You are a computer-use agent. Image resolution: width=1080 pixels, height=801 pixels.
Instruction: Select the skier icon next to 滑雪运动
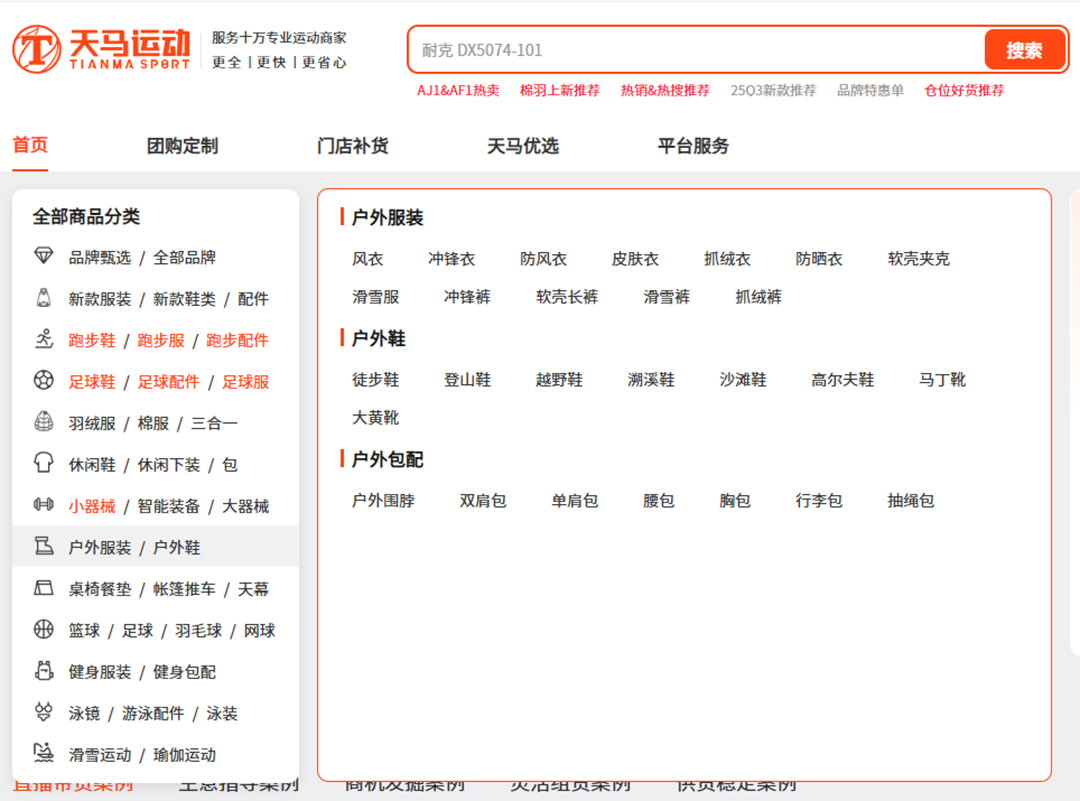43,755
